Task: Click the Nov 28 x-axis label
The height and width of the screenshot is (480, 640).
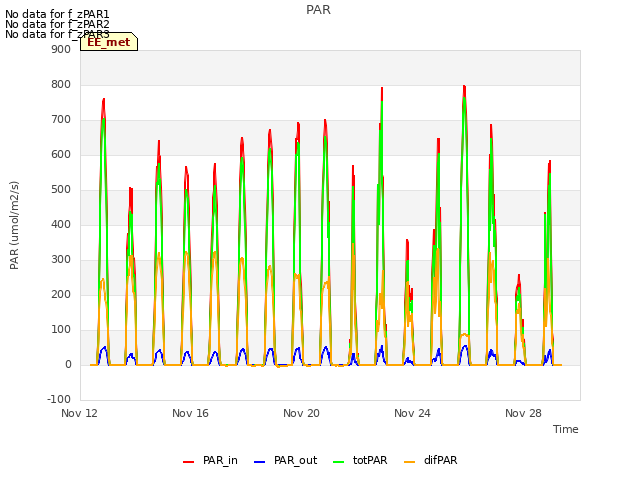Action: point(523,413)
